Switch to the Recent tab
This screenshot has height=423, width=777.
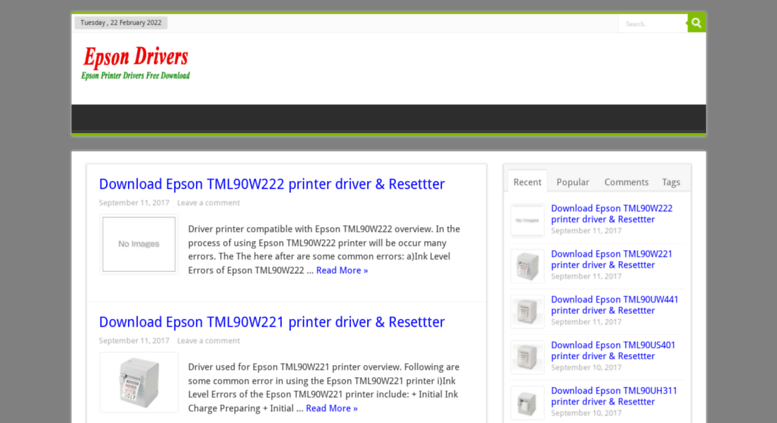coord(527,182)
